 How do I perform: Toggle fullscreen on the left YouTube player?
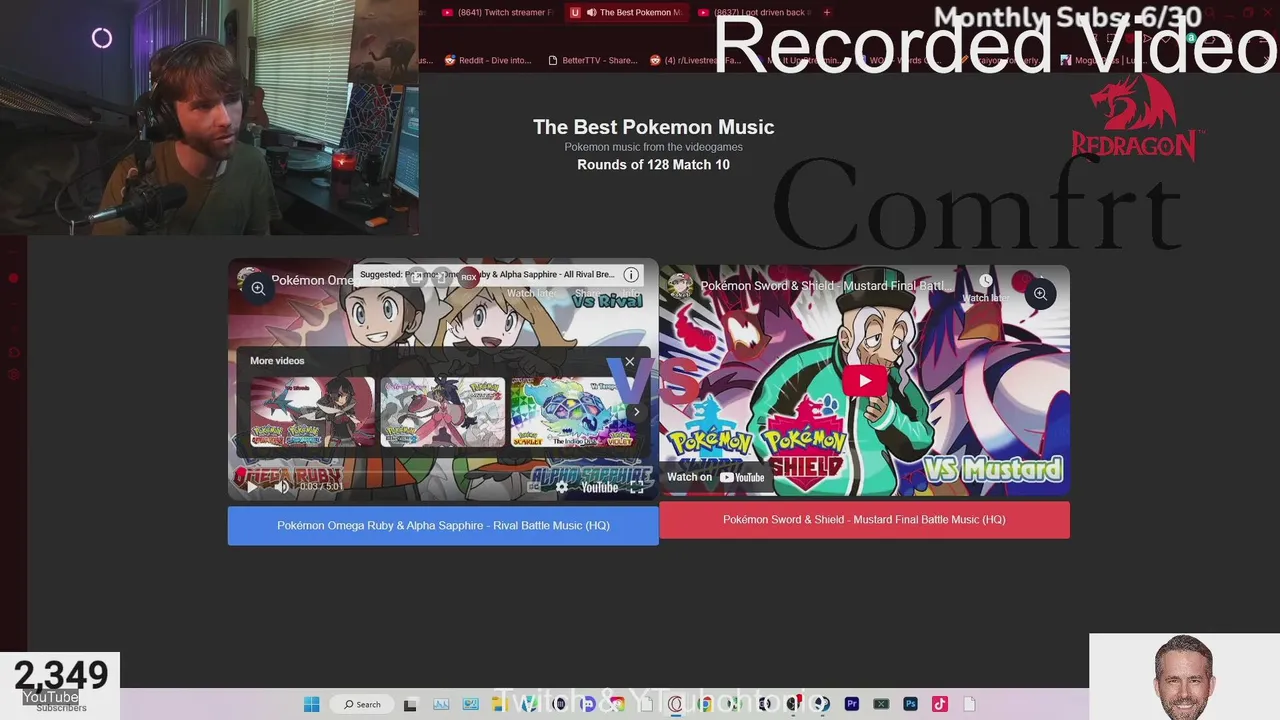(637, 487)
